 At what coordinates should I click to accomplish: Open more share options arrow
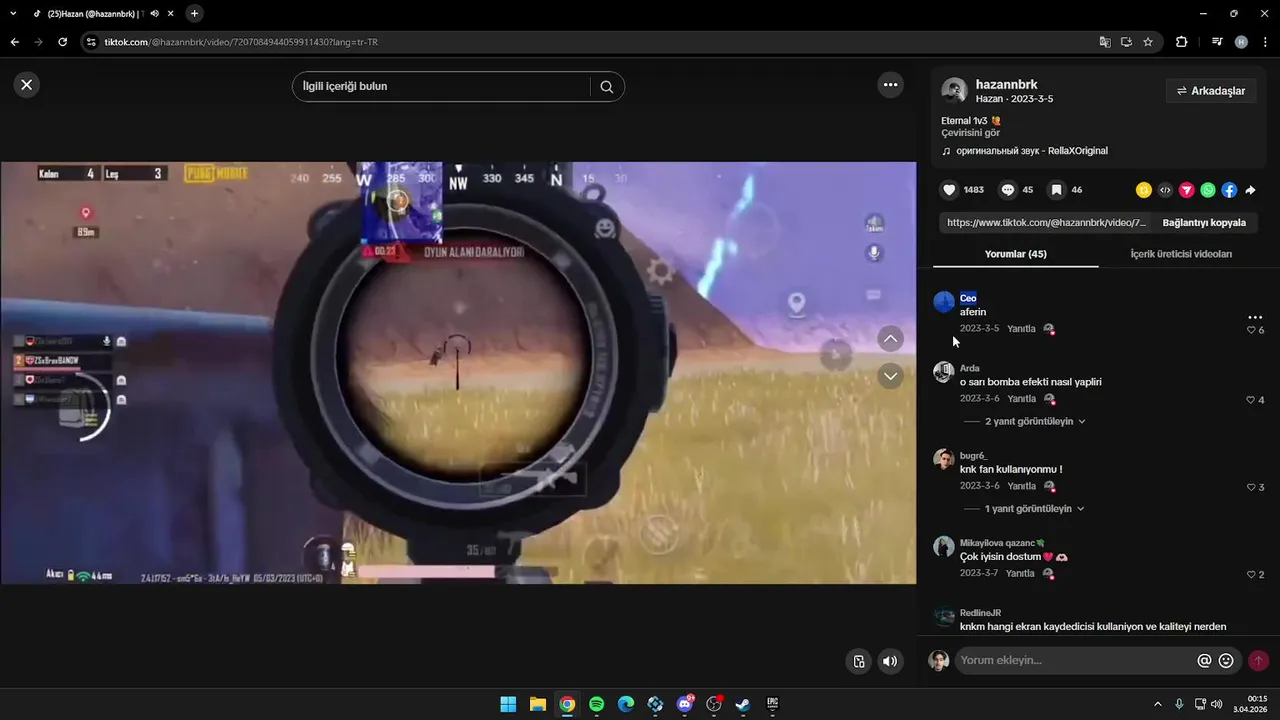[x=1250, y=190]
